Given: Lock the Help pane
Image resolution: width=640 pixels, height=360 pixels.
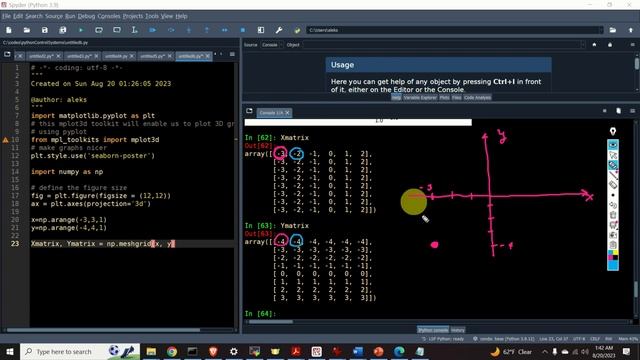Looking at the screenshot, I should pyautogui.click(x=610, y=45).
